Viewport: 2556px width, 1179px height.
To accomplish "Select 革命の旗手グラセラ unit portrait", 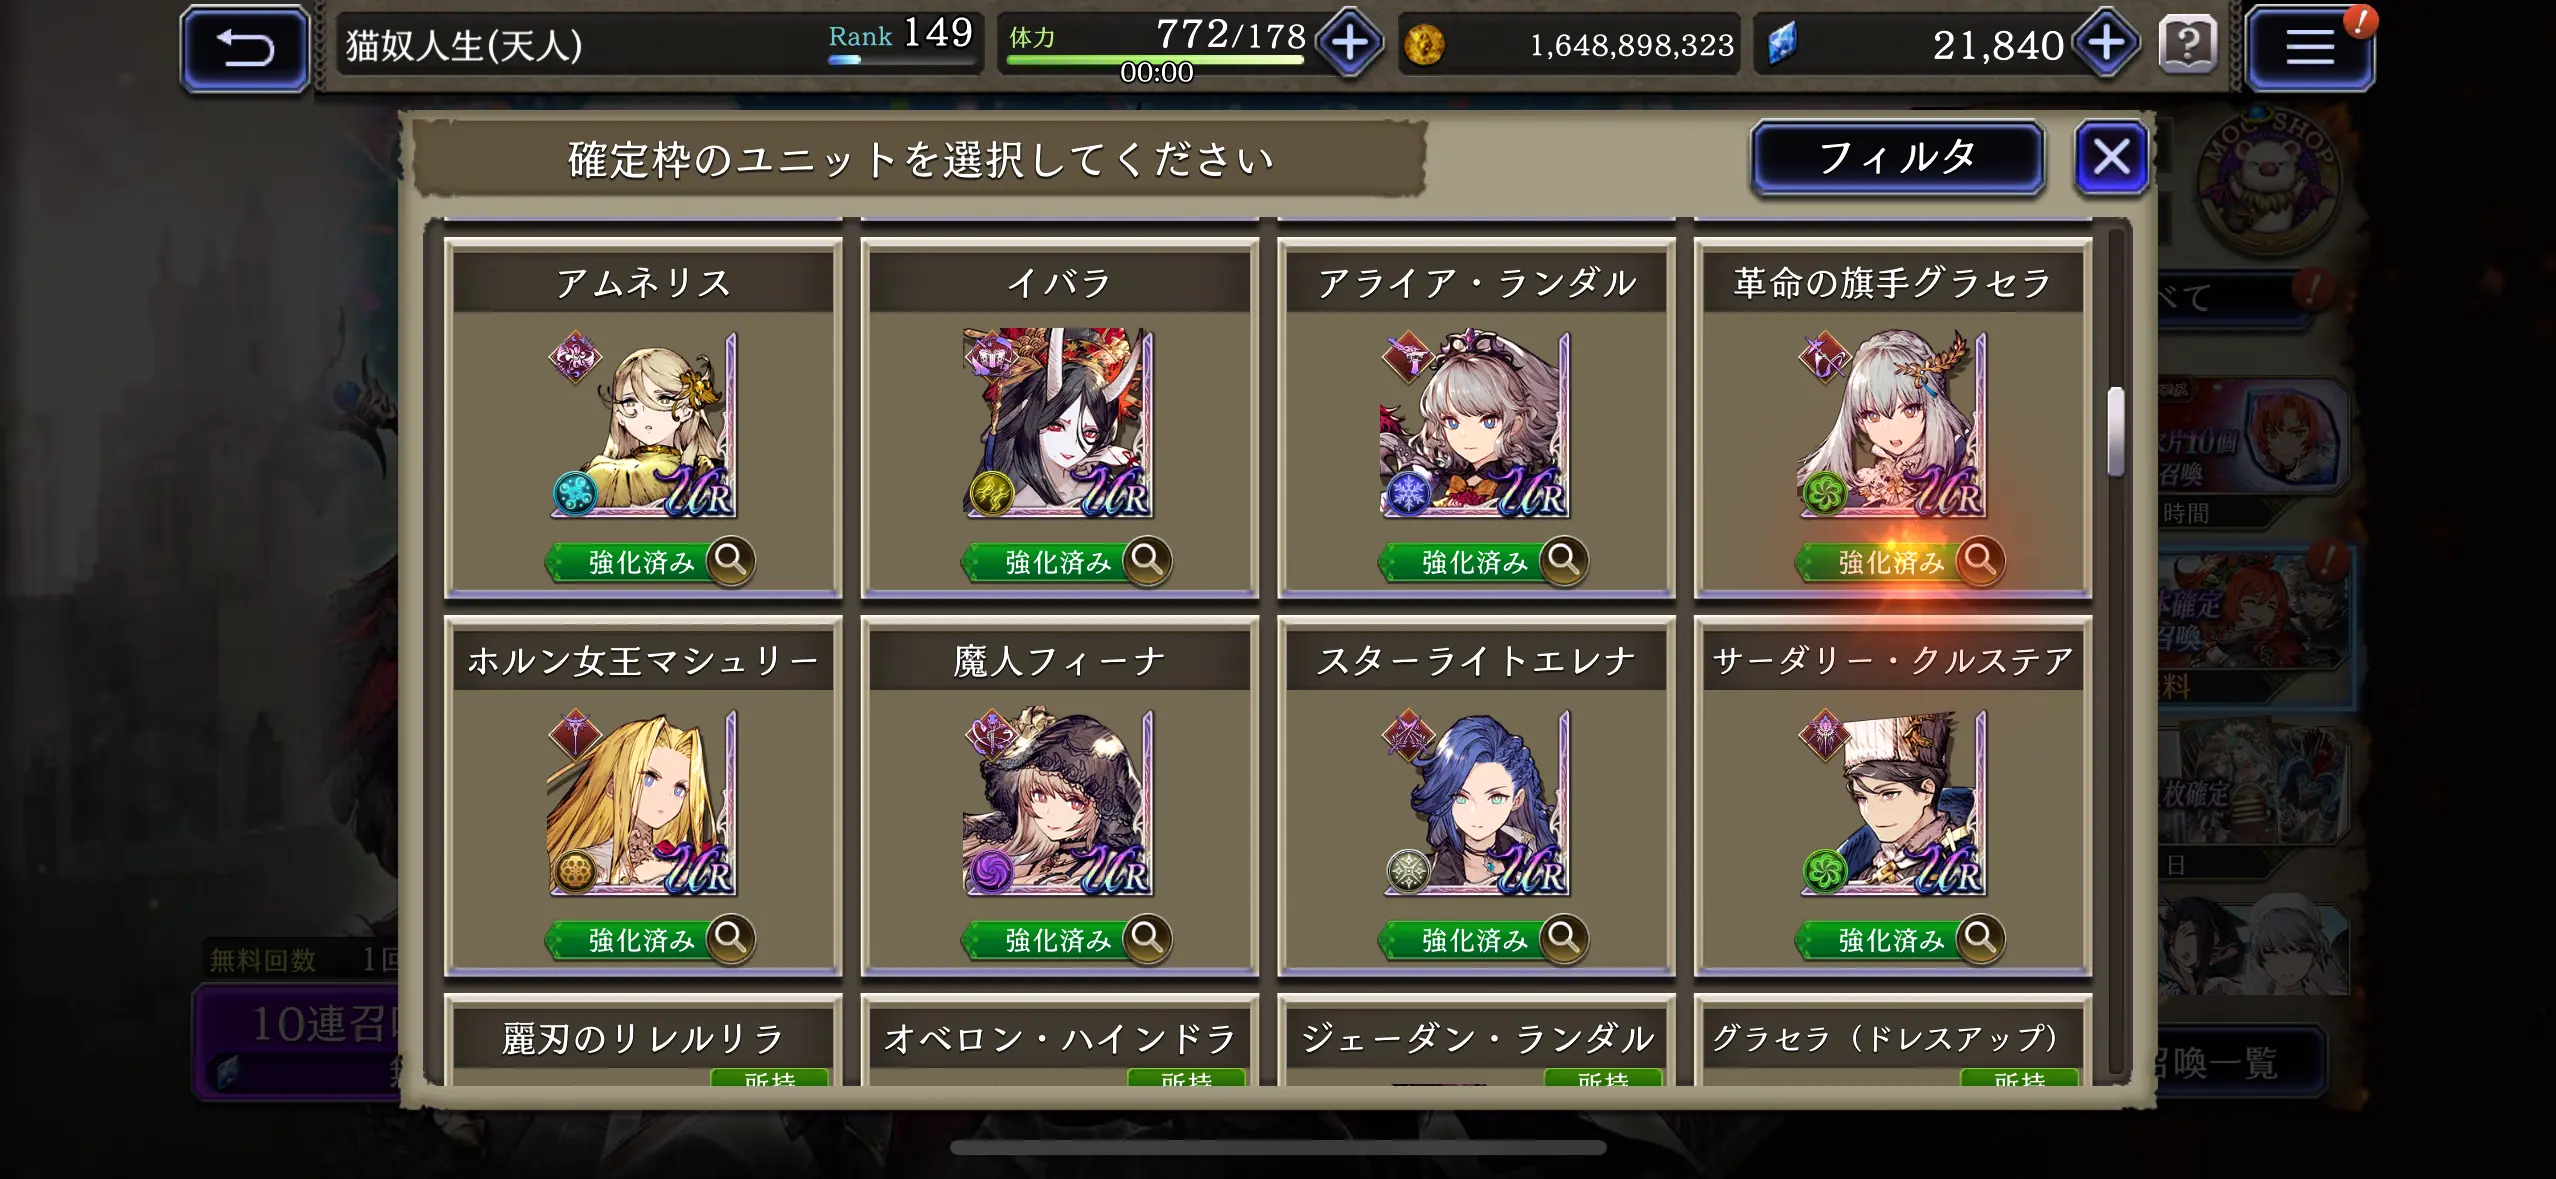I will 1892,424.
